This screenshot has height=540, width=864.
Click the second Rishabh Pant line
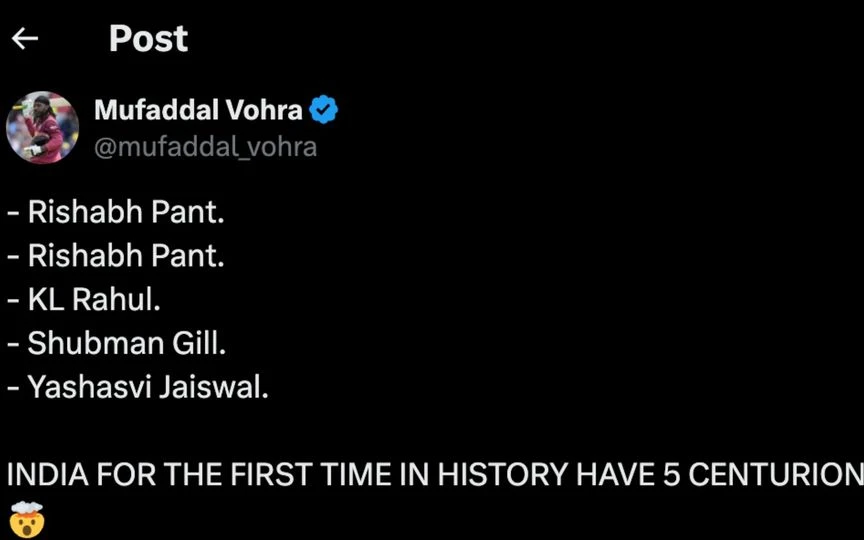116,256
